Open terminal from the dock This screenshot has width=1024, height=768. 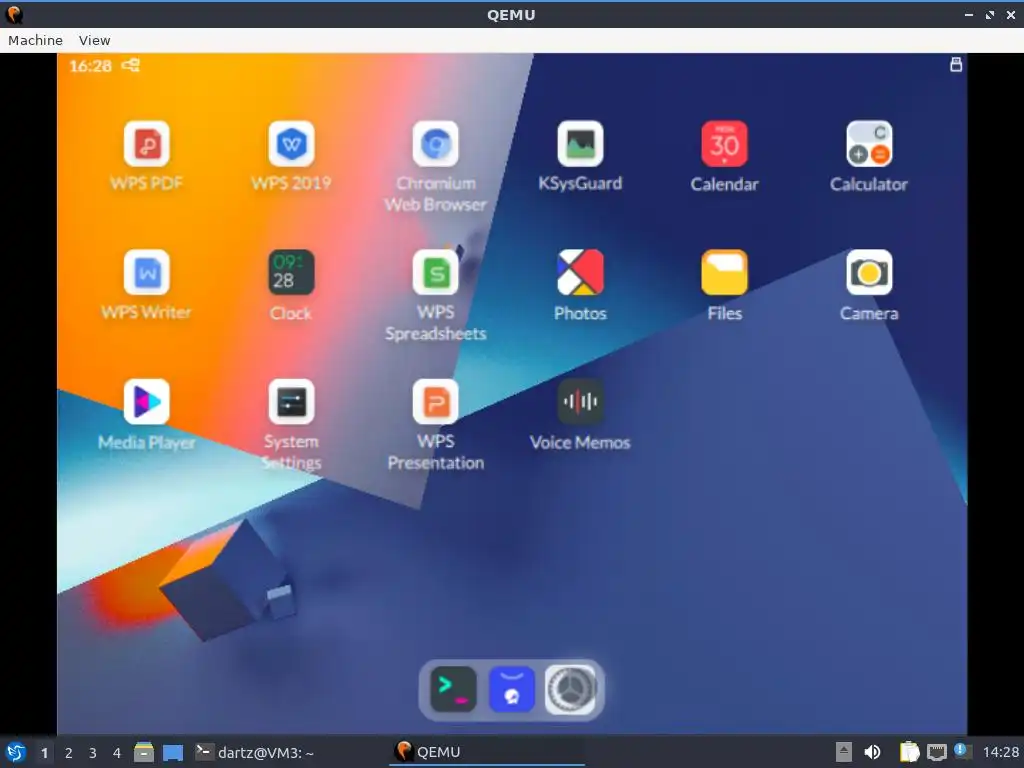pyautogui.click(x=453, y=690)
